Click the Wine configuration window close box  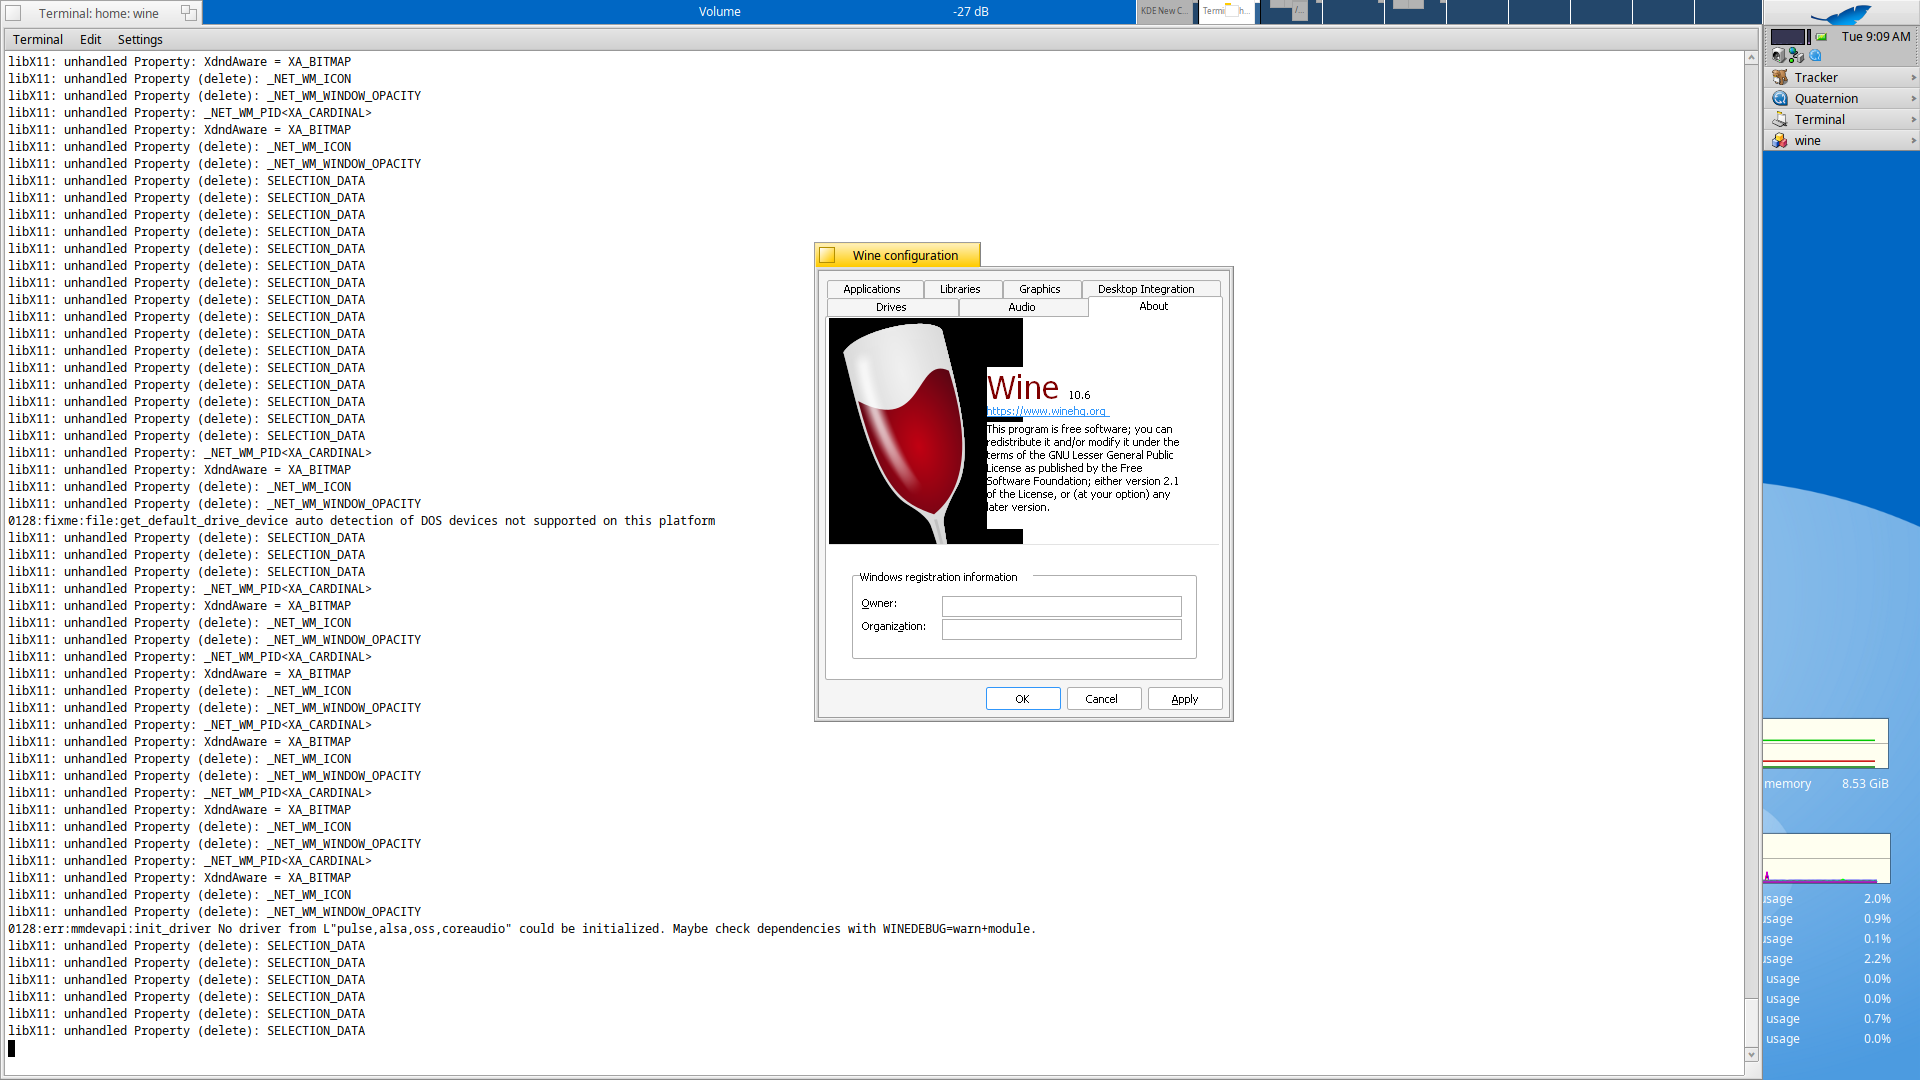click(827, 256)
